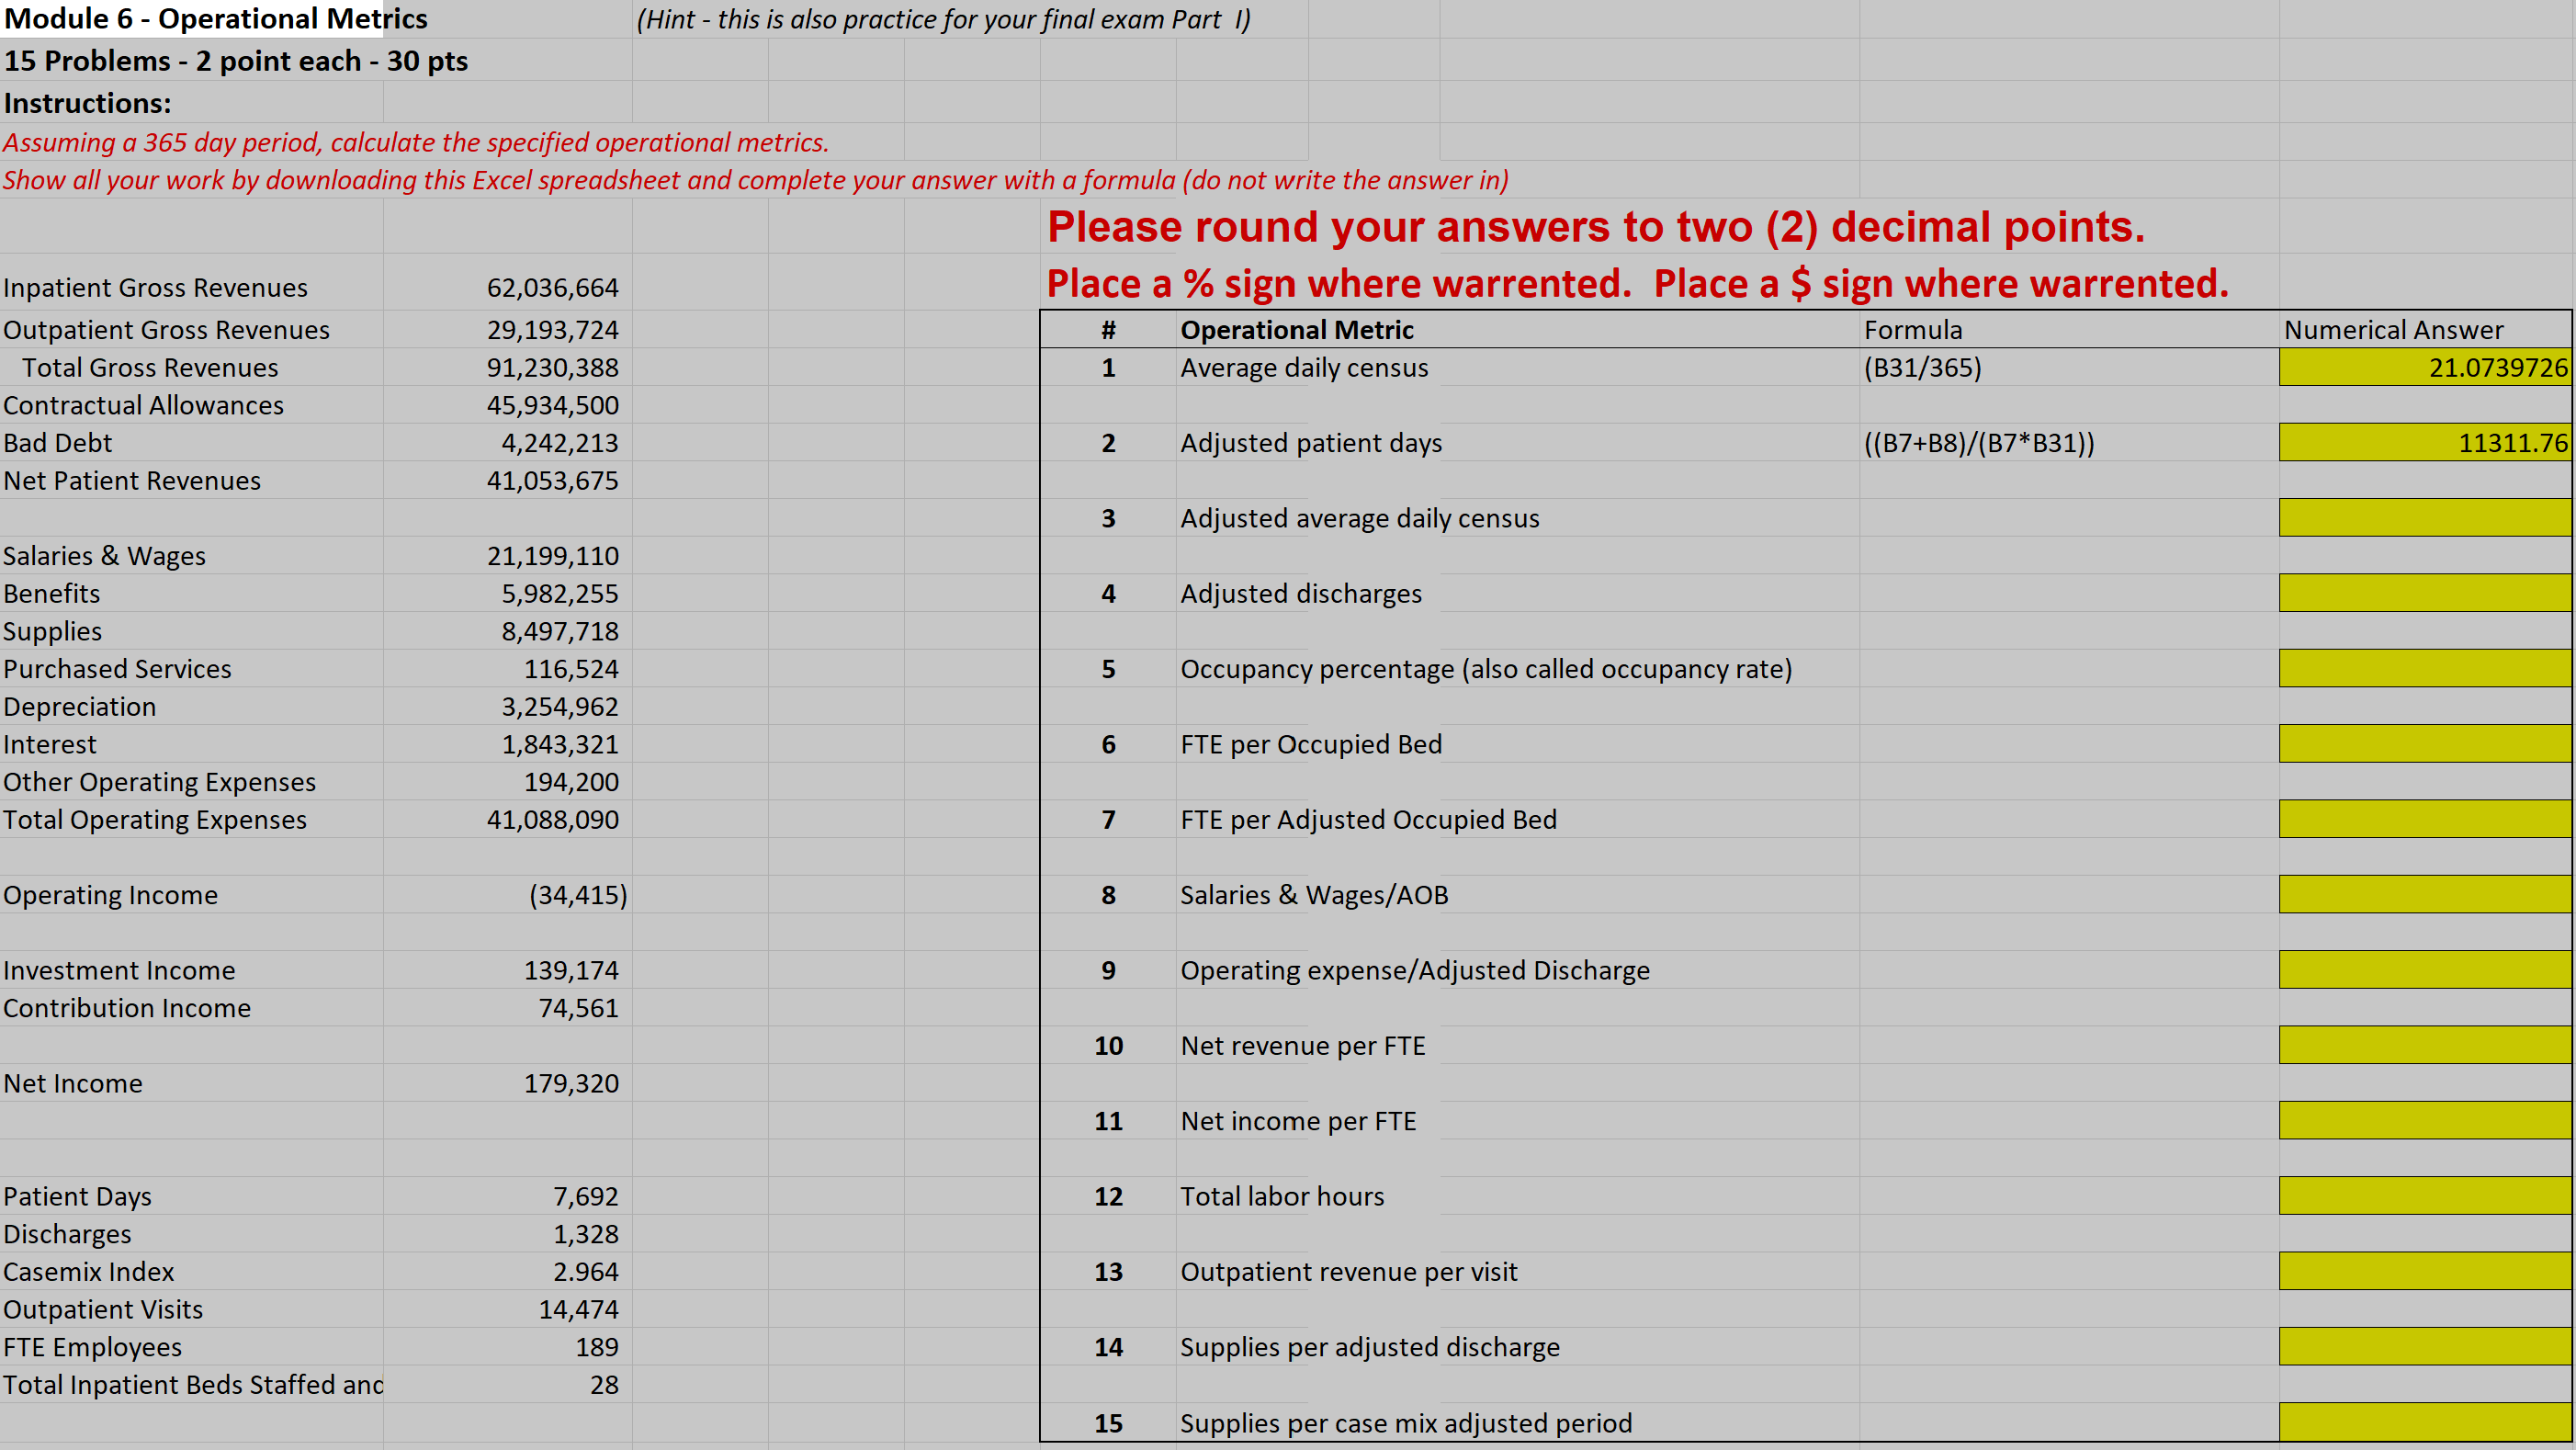Click the Adjusted patient days answer cell showing 11311.76

tap(2424, 442)
